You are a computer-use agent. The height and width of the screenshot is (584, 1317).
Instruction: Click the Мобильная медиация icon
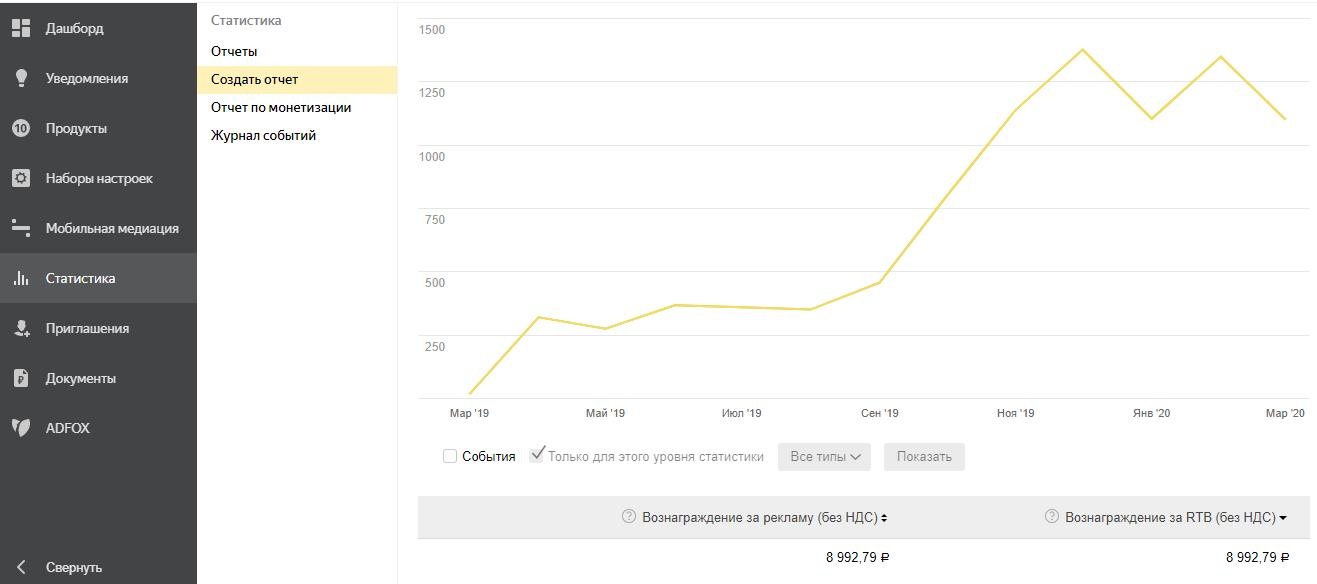click(21, 228)
